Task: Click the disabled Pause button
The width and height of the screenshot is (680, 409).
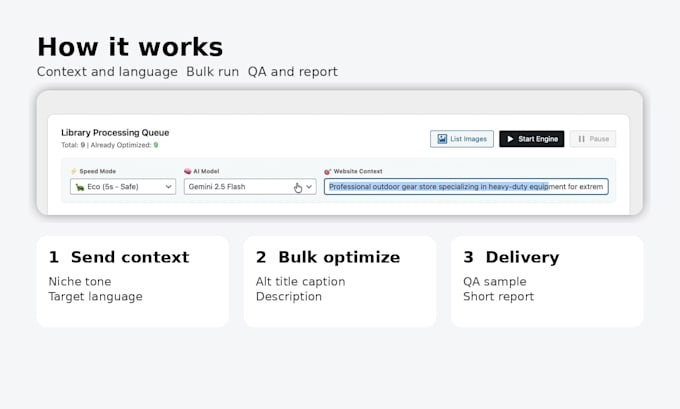Action: 593,139
